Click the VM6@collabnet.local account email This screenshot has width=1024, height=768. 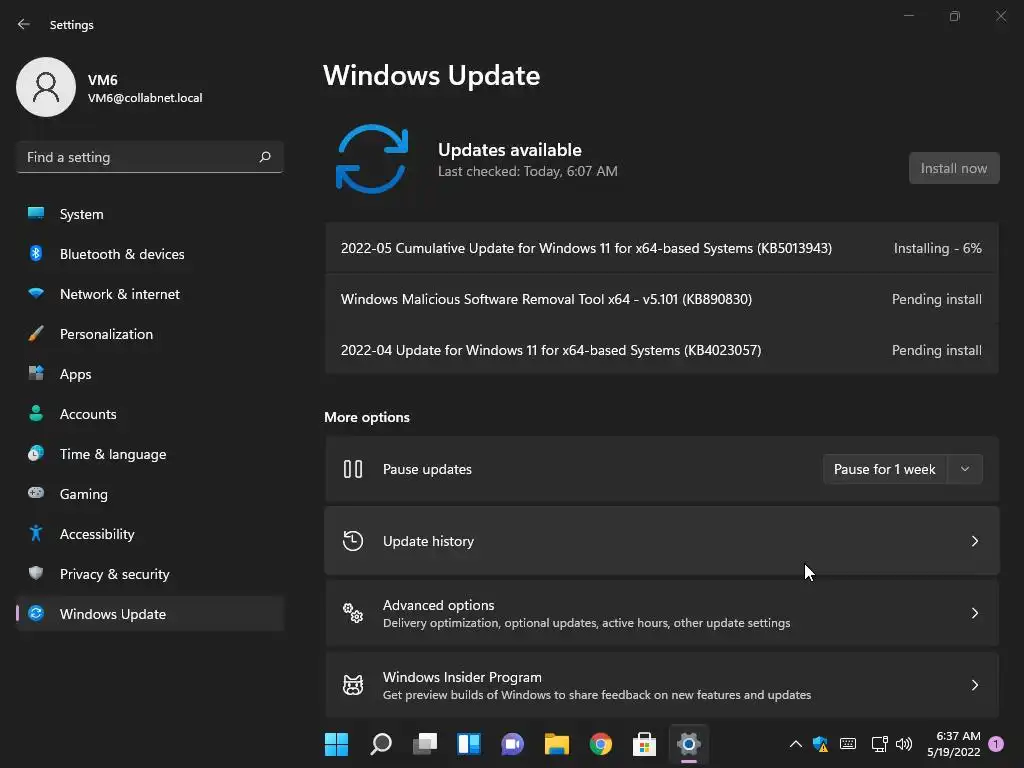pyautogui.click(x=145, y=98)
